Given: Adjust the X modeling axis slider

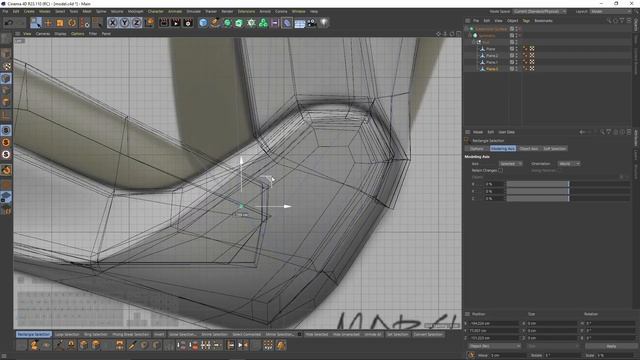Looking at the screenshot, I should pyautogui.click(x=568, y=184).
